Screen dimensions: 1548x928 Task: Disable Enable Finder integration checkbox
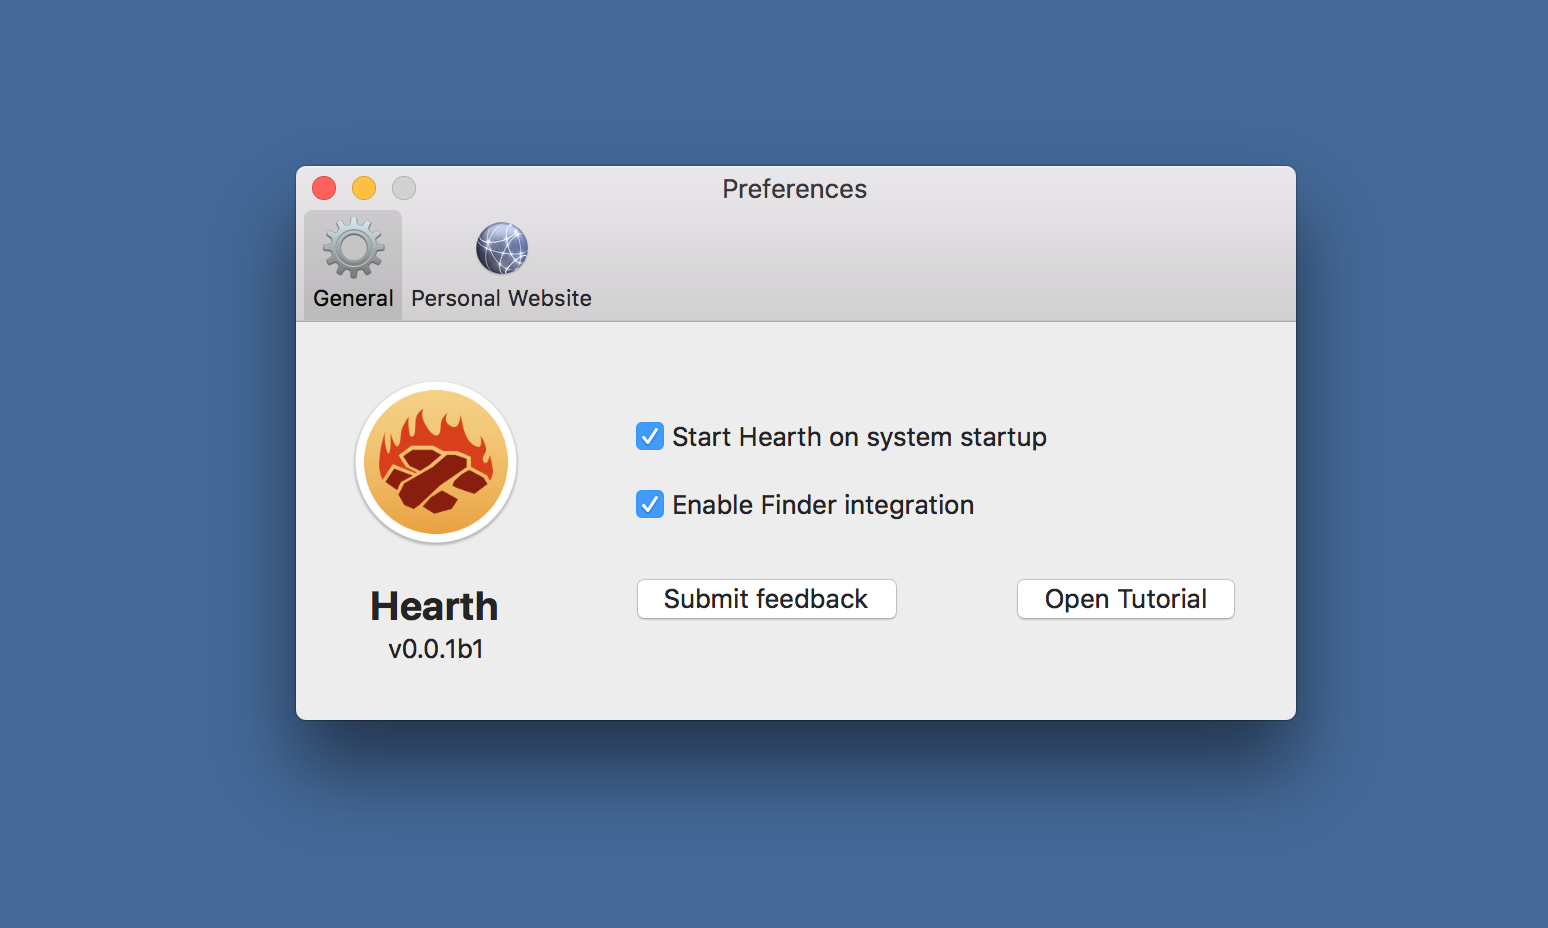(x=650, y=504)
